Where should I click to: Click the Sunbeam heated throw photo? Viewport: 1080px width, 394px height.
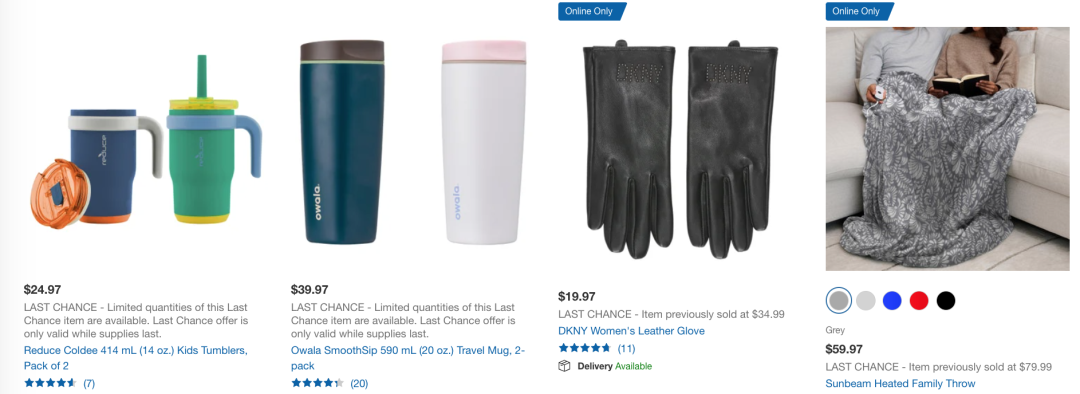click(947, 149)
